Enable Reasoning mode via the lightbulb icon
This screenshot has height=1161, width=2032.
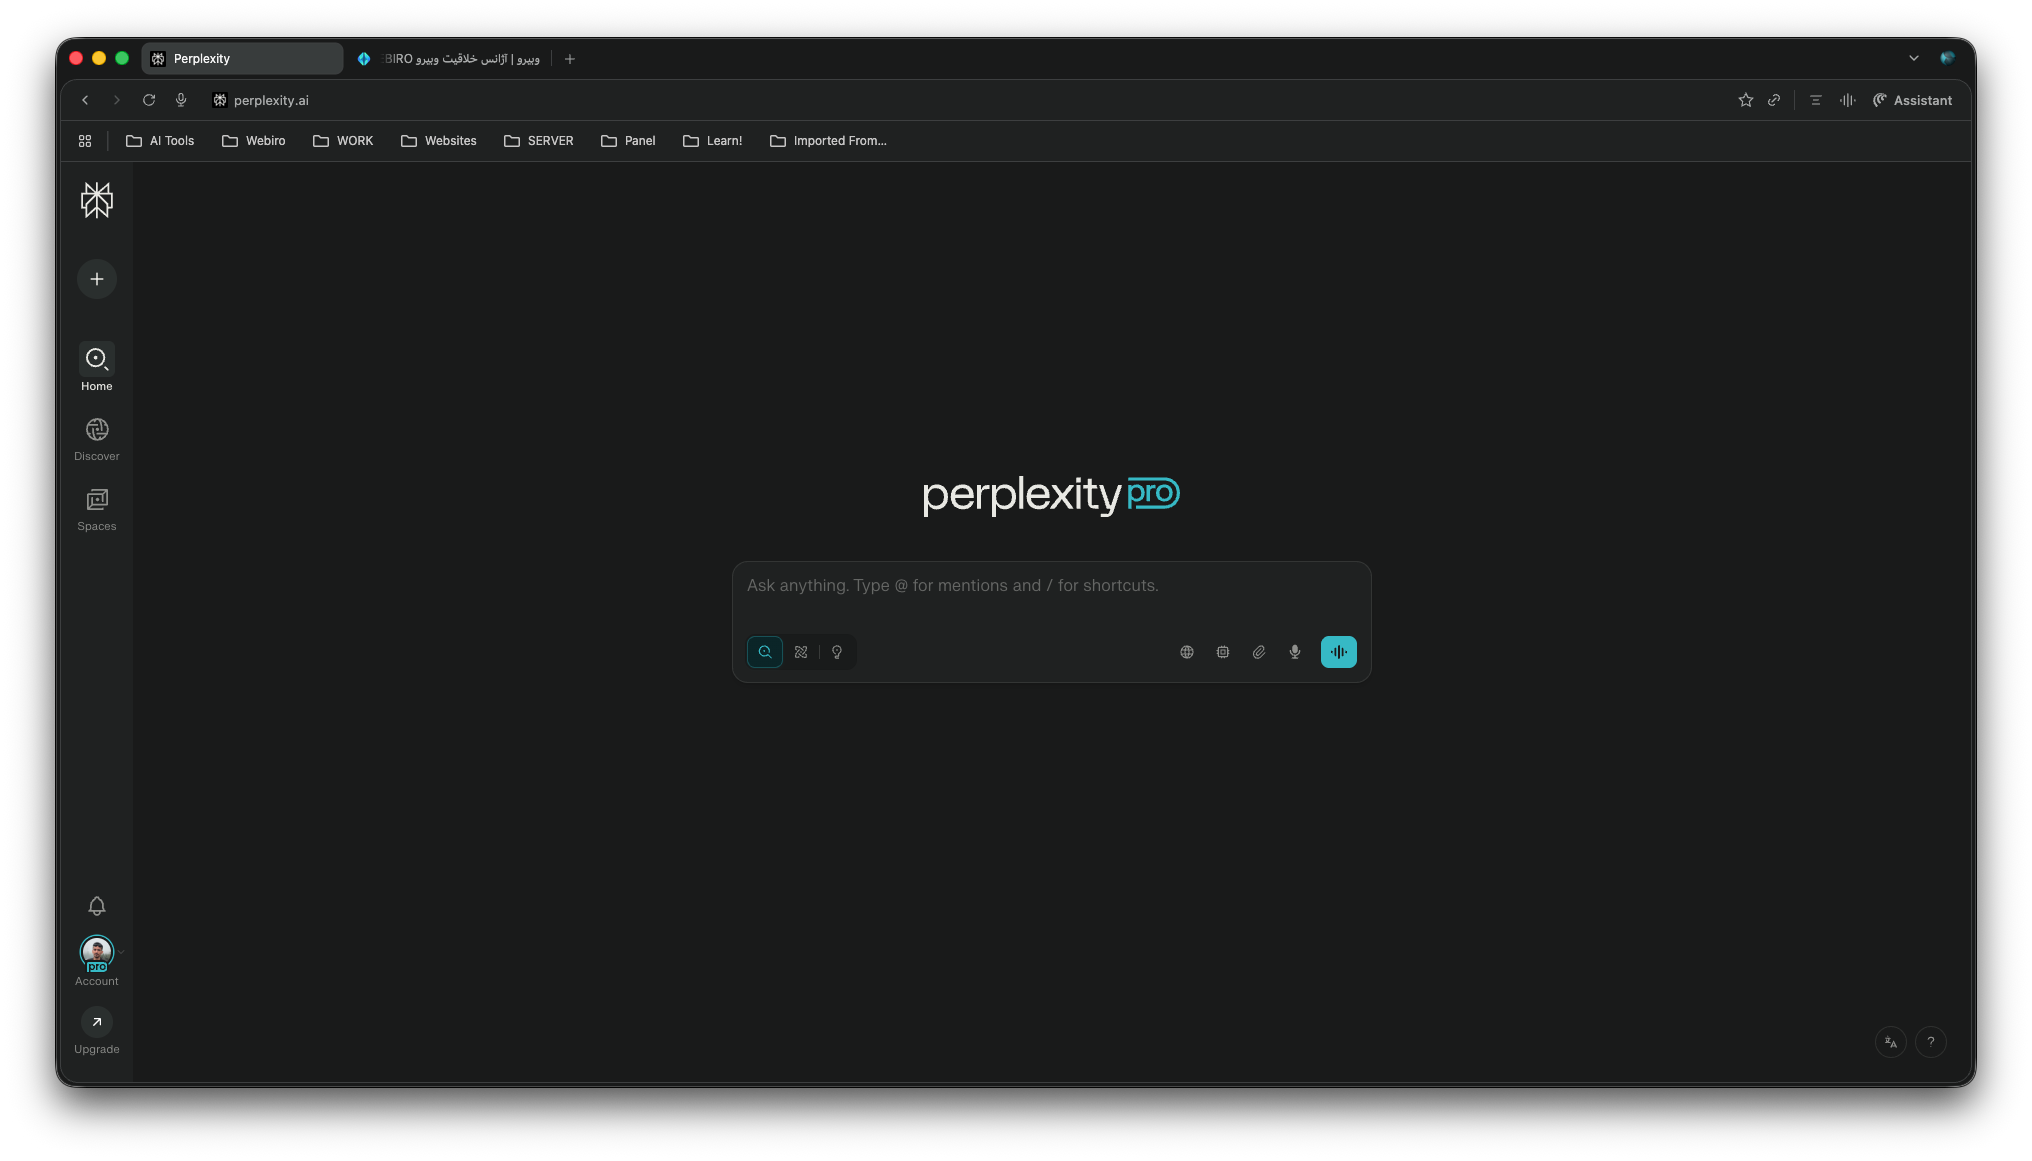tap(836, 651)
